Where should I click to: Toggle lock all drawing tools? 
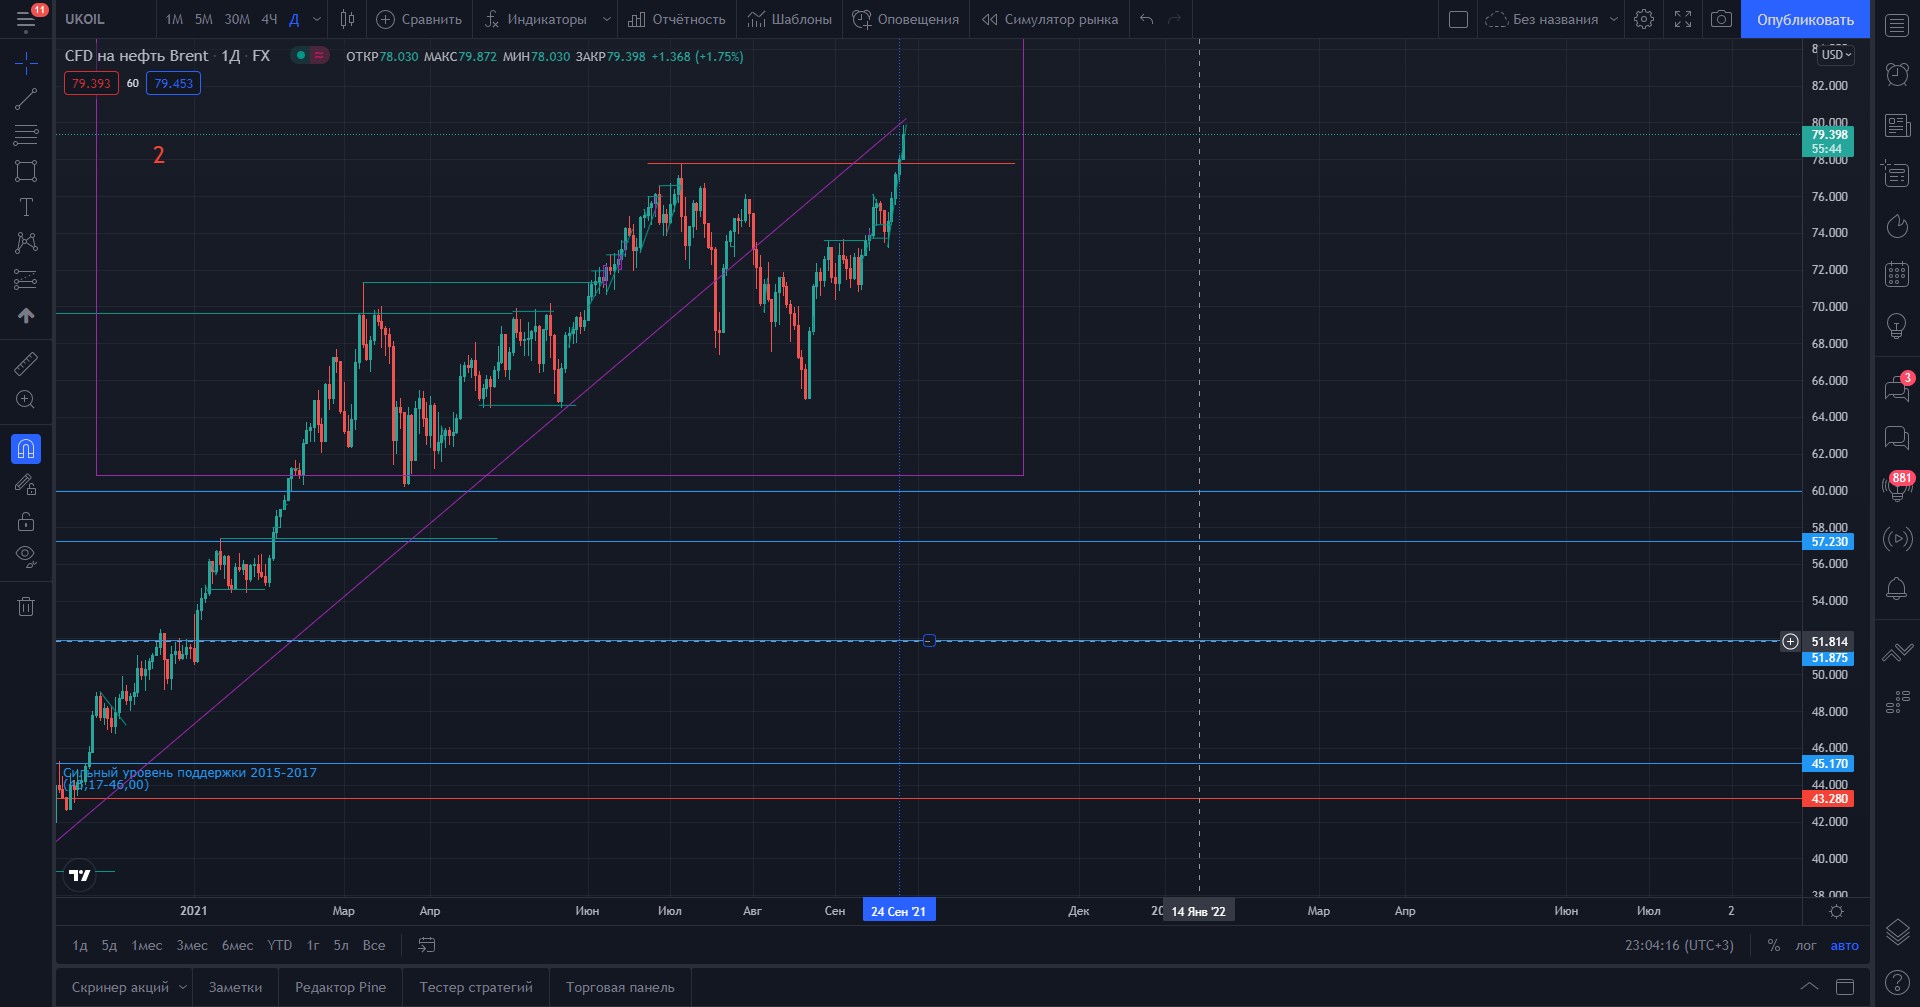(x=26, y=521)
